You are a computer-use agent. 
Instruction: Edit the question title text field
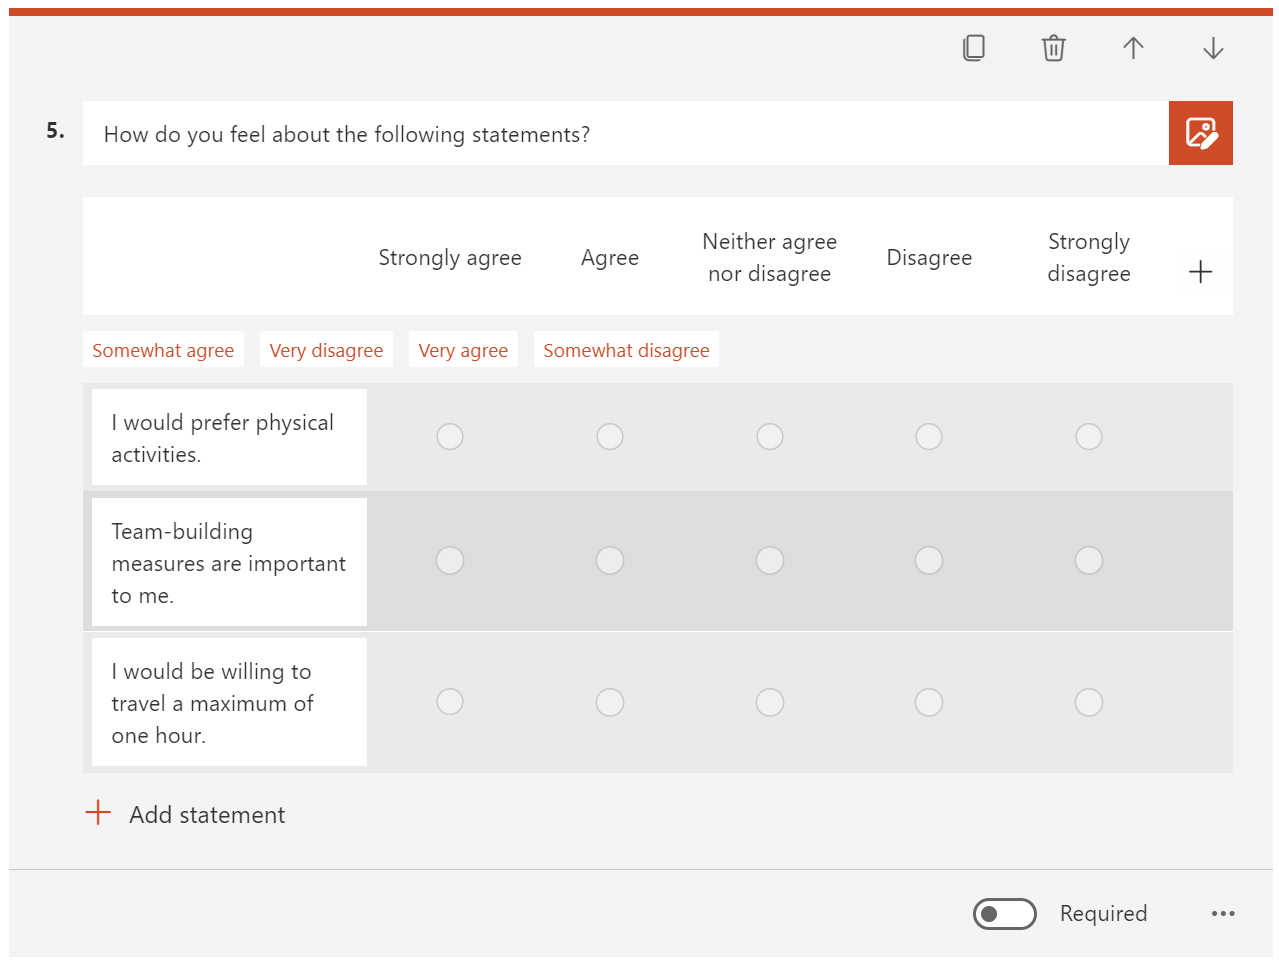626,133
